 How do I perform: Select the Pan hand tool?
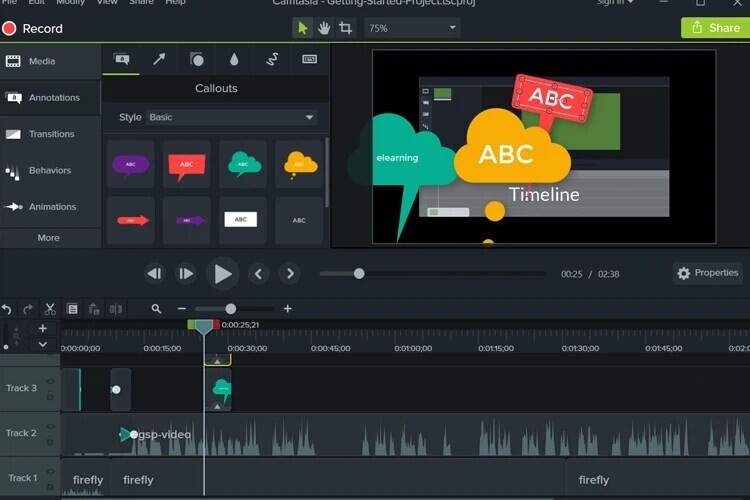[x=324, y=28]
